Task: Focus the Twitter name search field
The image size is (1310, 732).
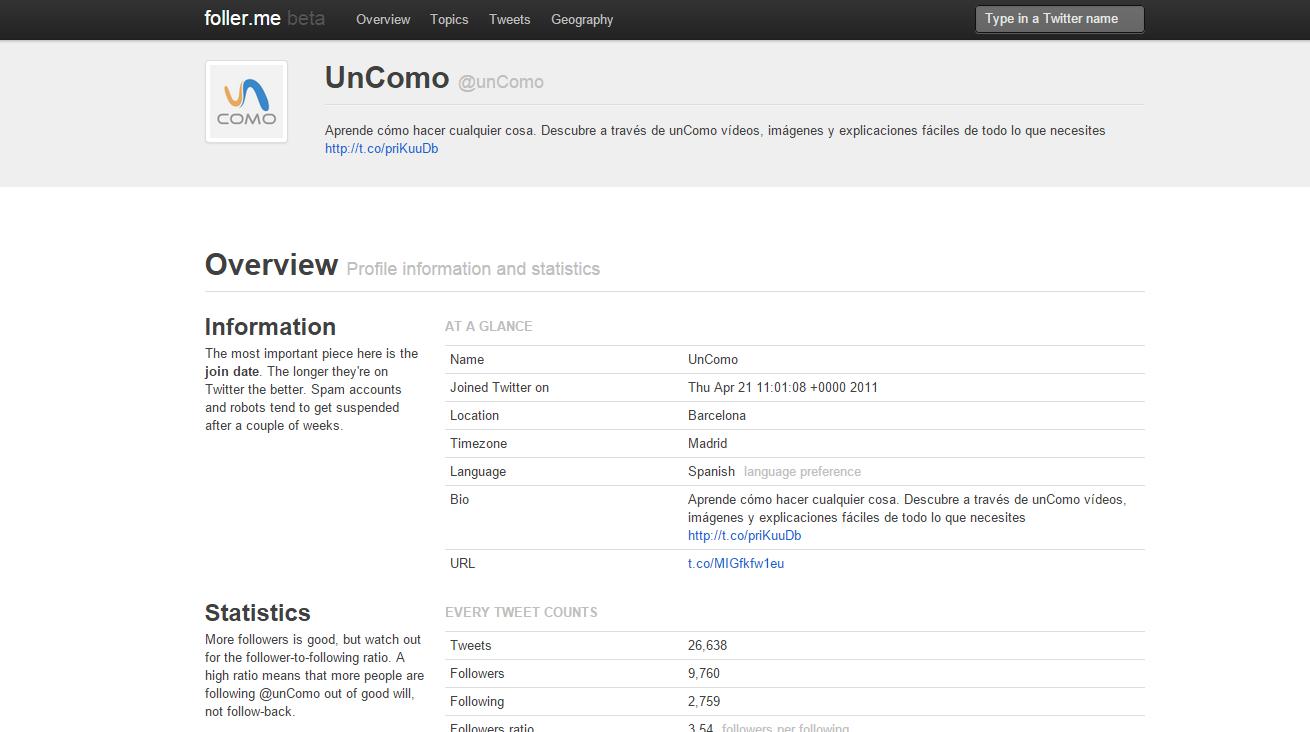Action: coord(1059,19)
